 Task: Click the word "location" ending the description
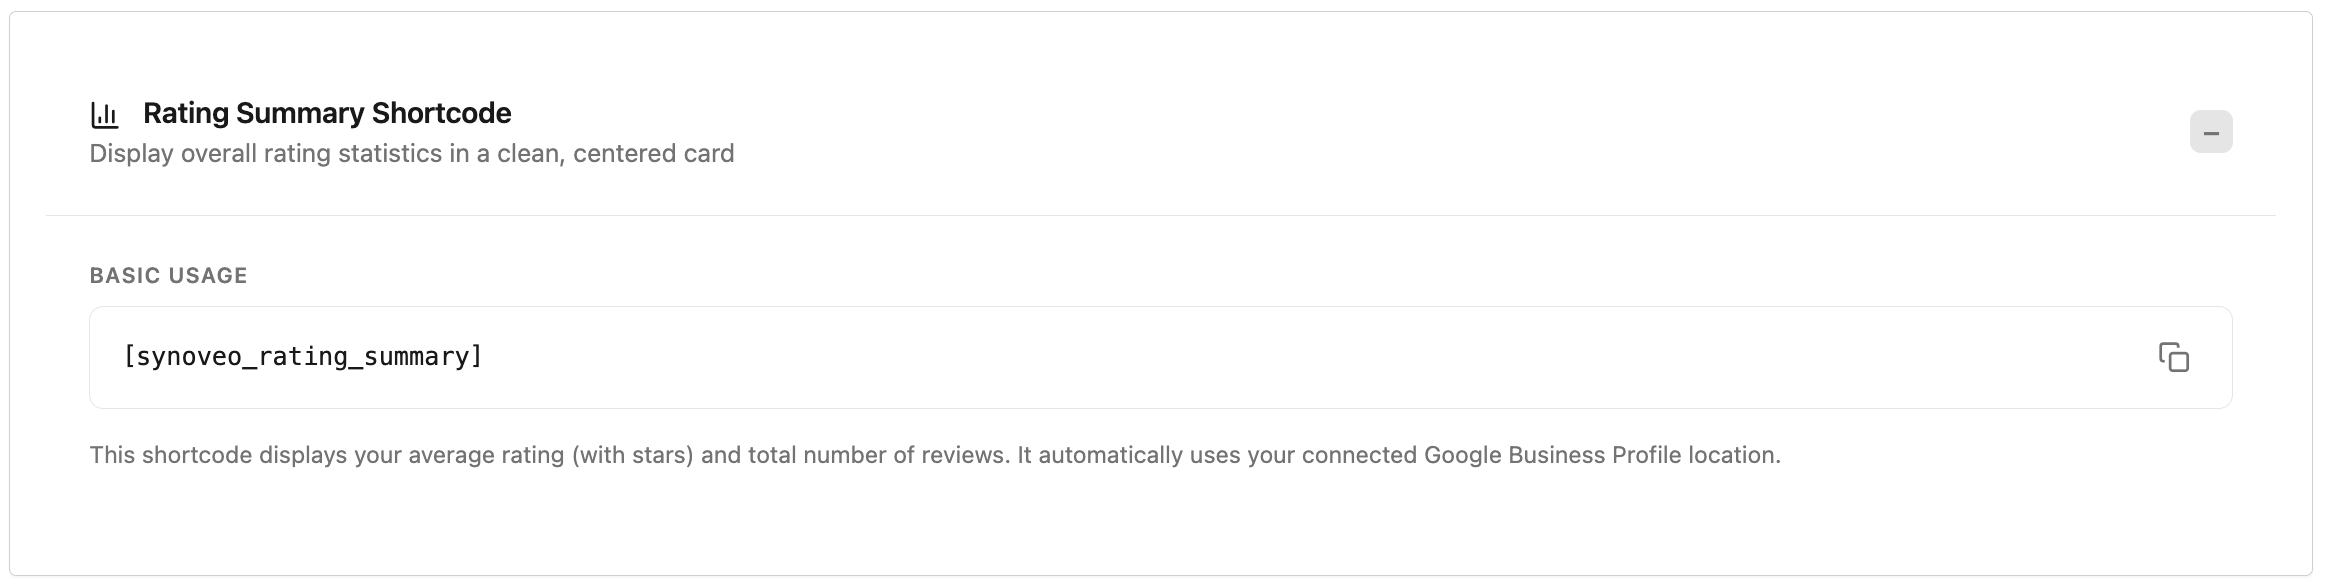tap(1733, 456)
